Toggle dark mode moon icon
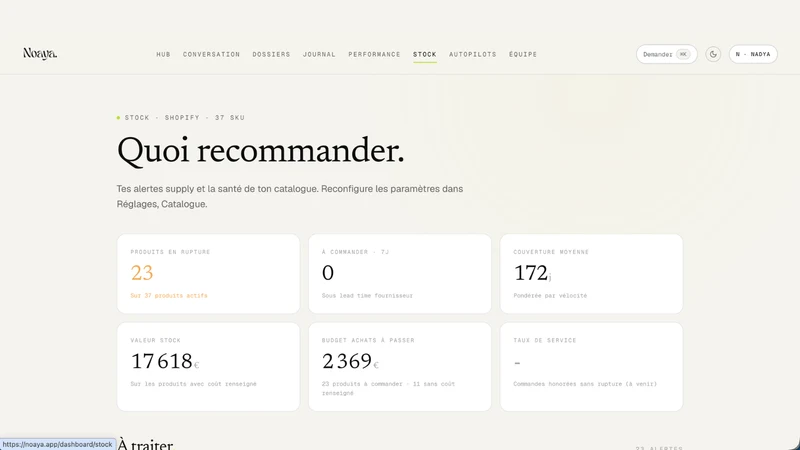This screenshot has height=450, width=800. [x=713, y=54]
